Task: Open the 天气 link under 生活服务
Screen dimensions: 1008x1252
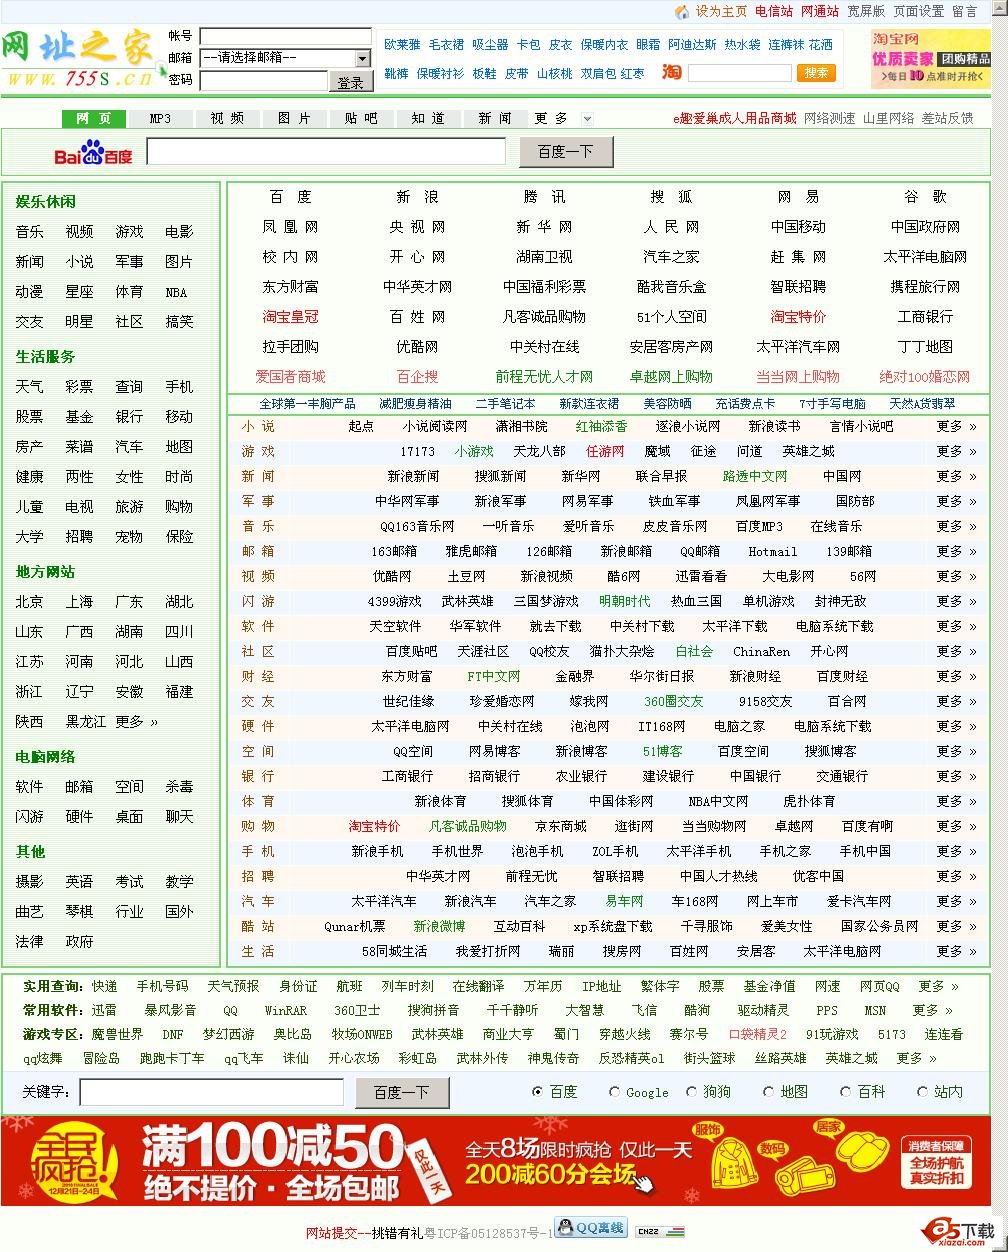Action: click(30, 387)
